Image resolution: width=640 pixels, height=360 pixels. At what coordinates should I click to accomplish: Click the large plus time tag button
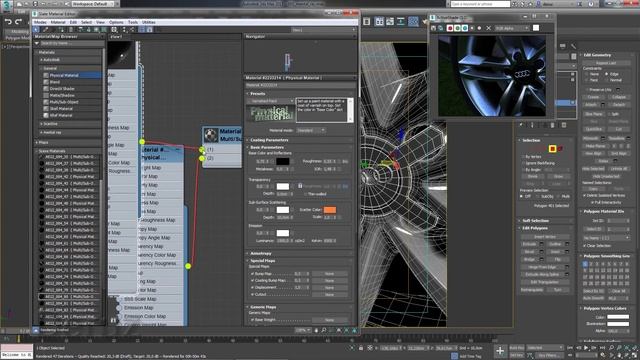tap(500, 351)
